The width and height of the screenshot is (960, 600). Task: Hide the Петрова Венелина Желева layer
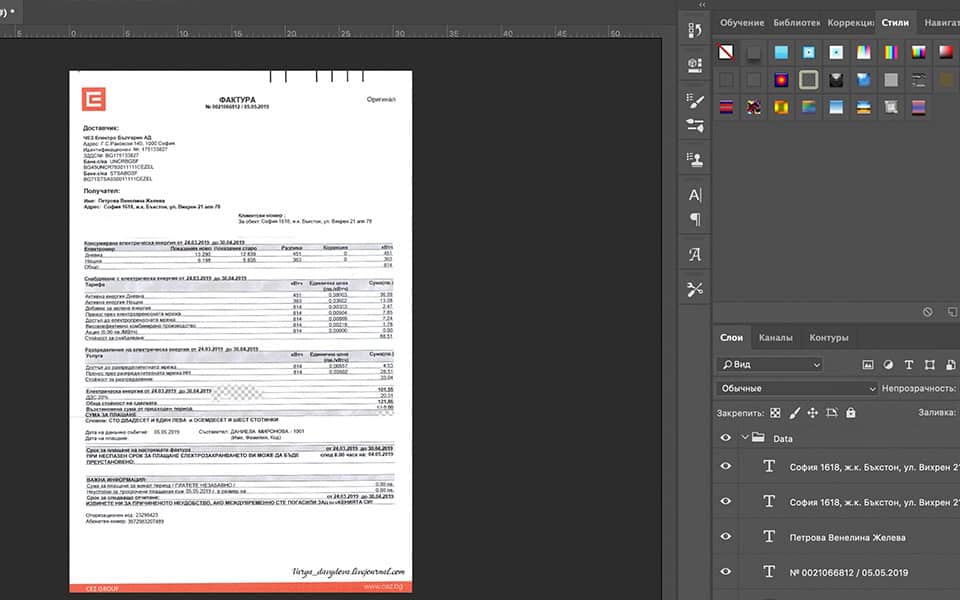[x=726, y=536]
